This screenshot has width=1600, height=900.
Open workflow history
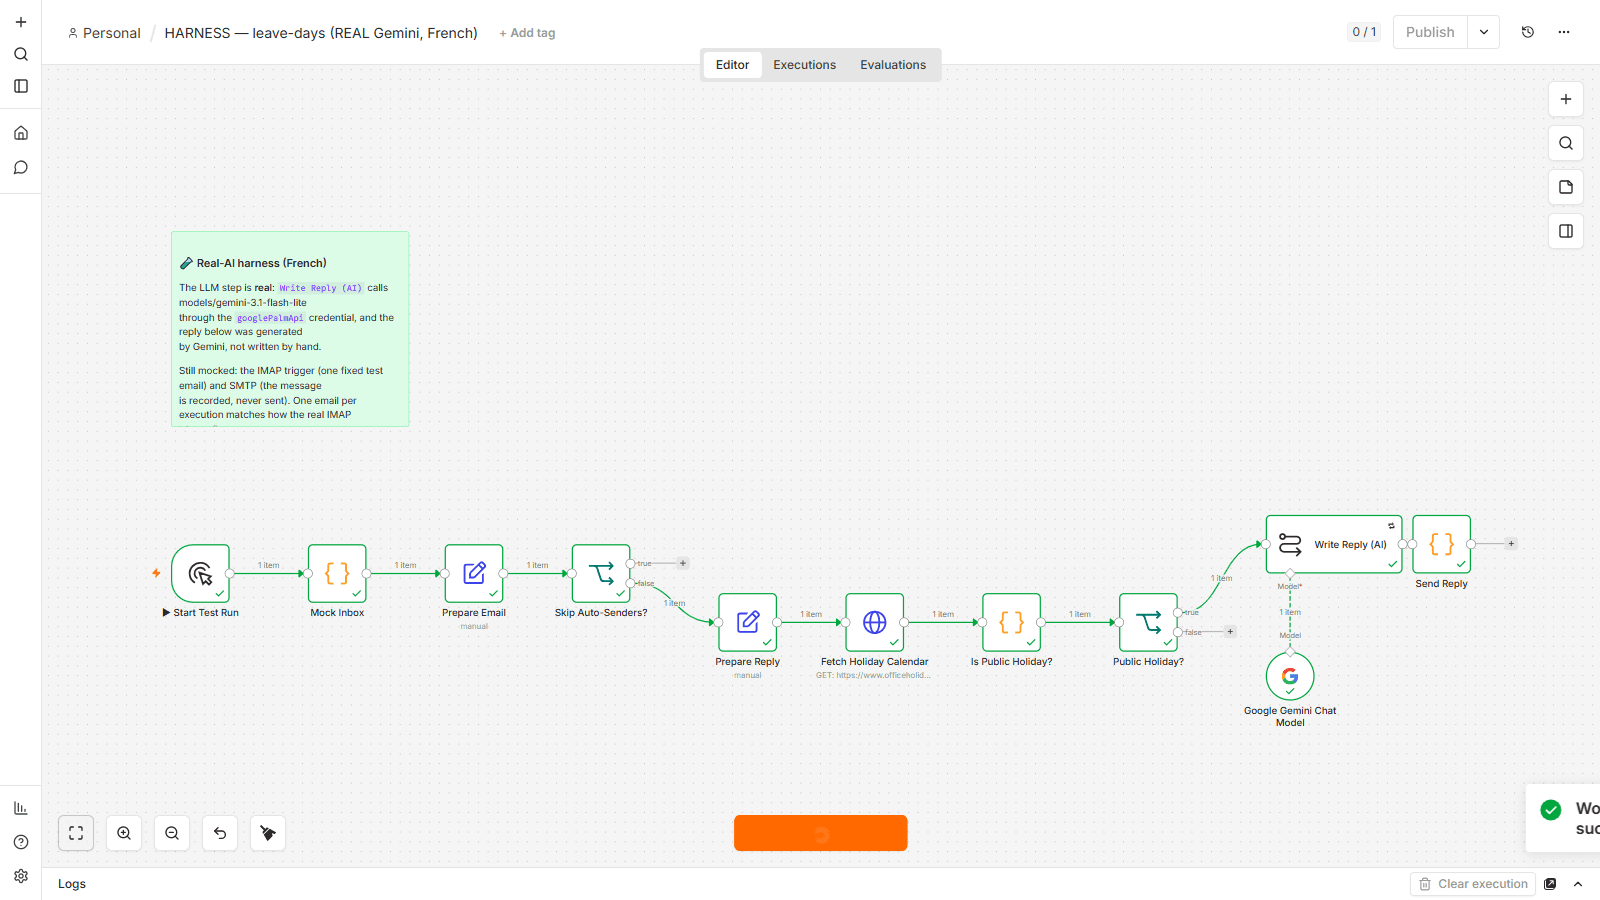click(1528, 32)
